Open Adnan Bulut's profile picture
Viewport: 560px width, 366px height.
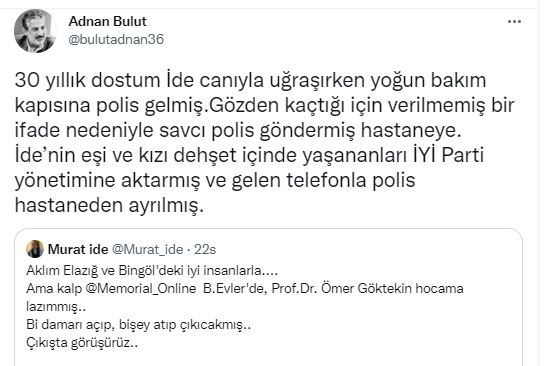click(x=35, y=31)
